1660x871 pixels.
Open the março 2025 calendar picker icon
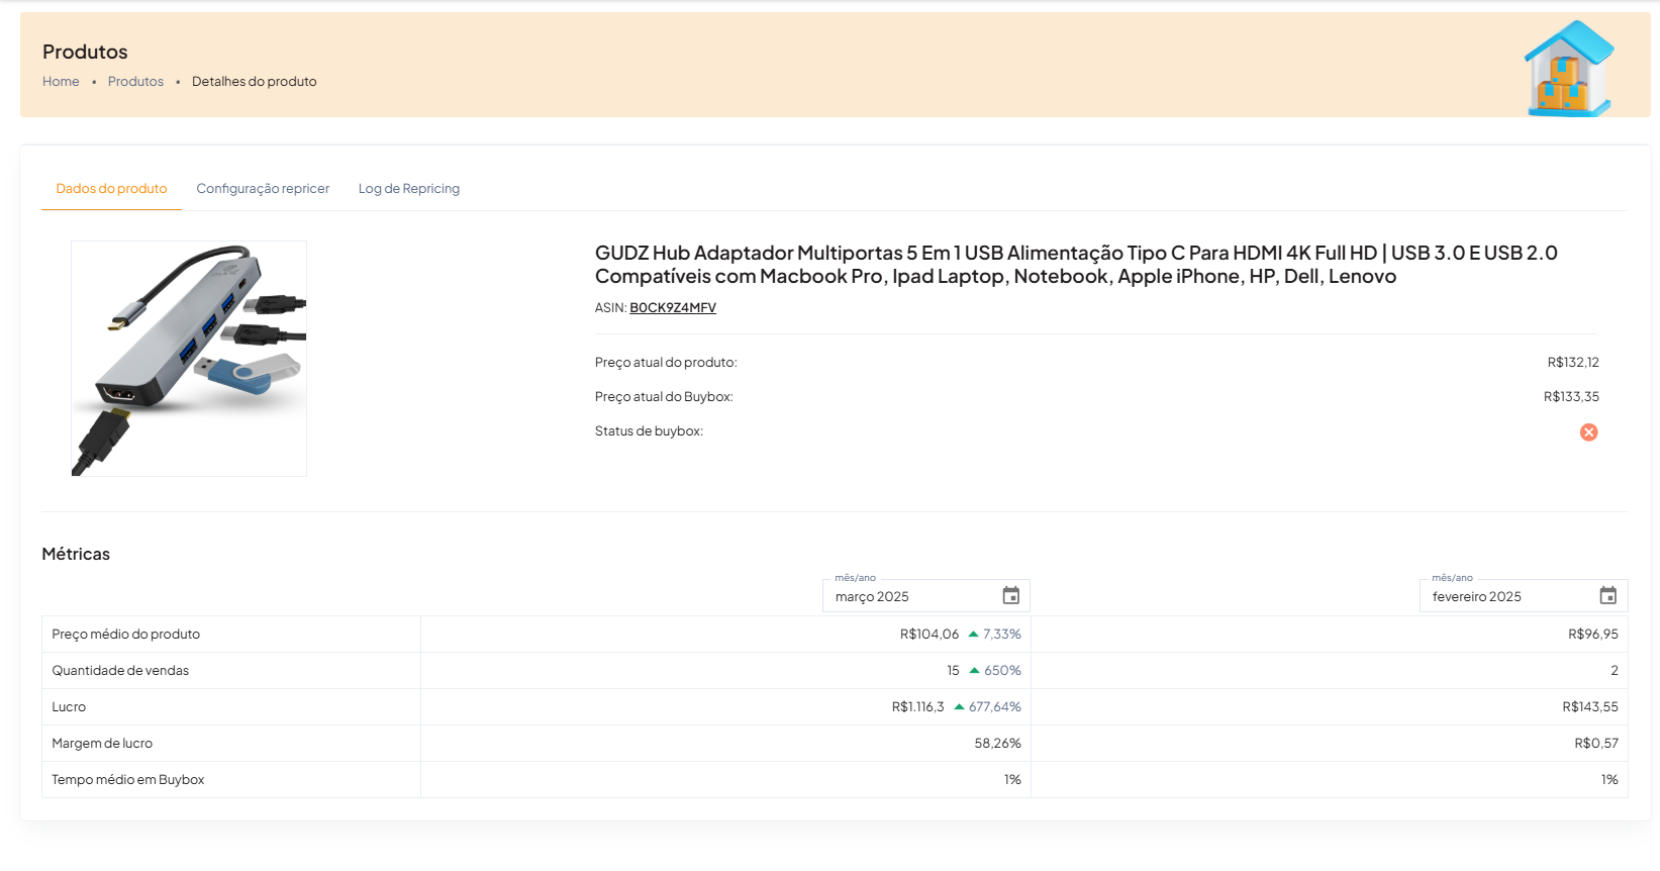1011,596
